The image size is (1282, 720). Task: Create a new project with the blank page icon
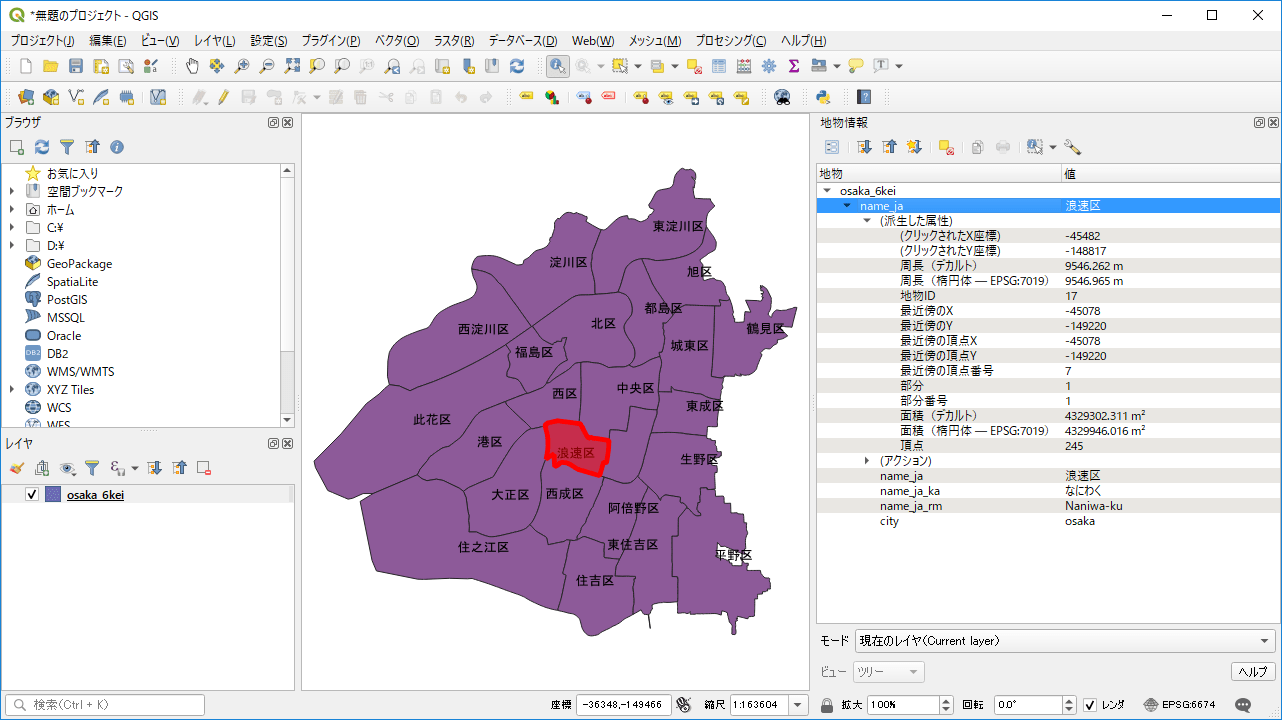coord(26,66)
